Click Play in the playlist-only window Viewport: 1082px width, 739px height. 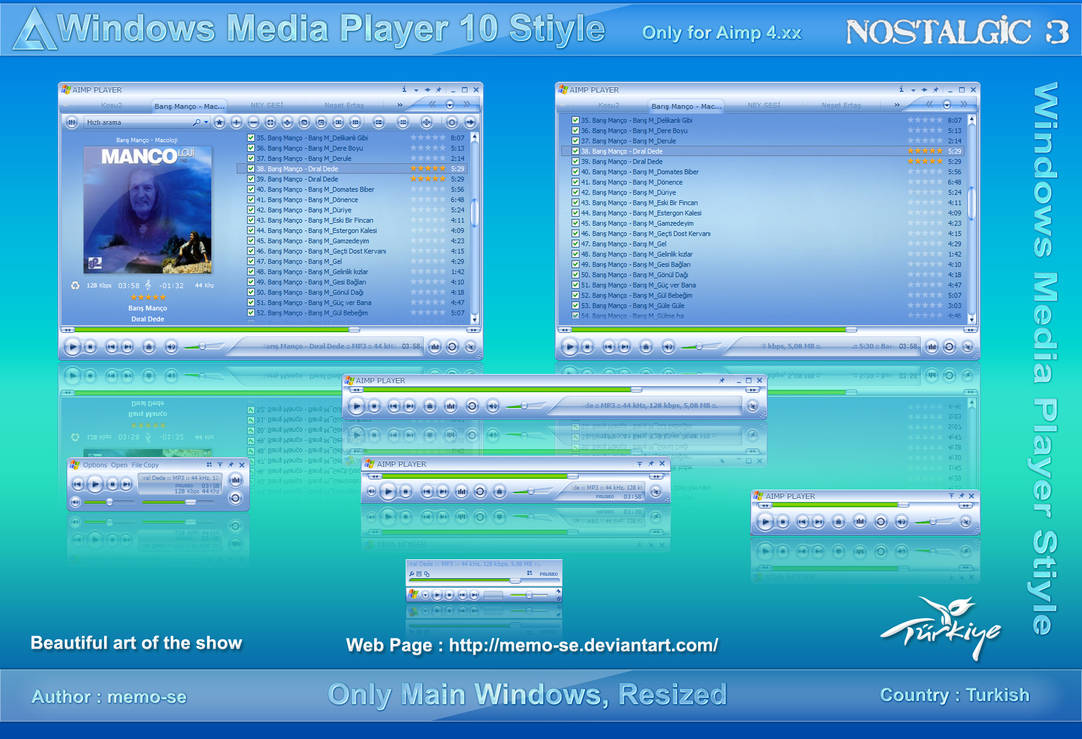pos(569,346)
